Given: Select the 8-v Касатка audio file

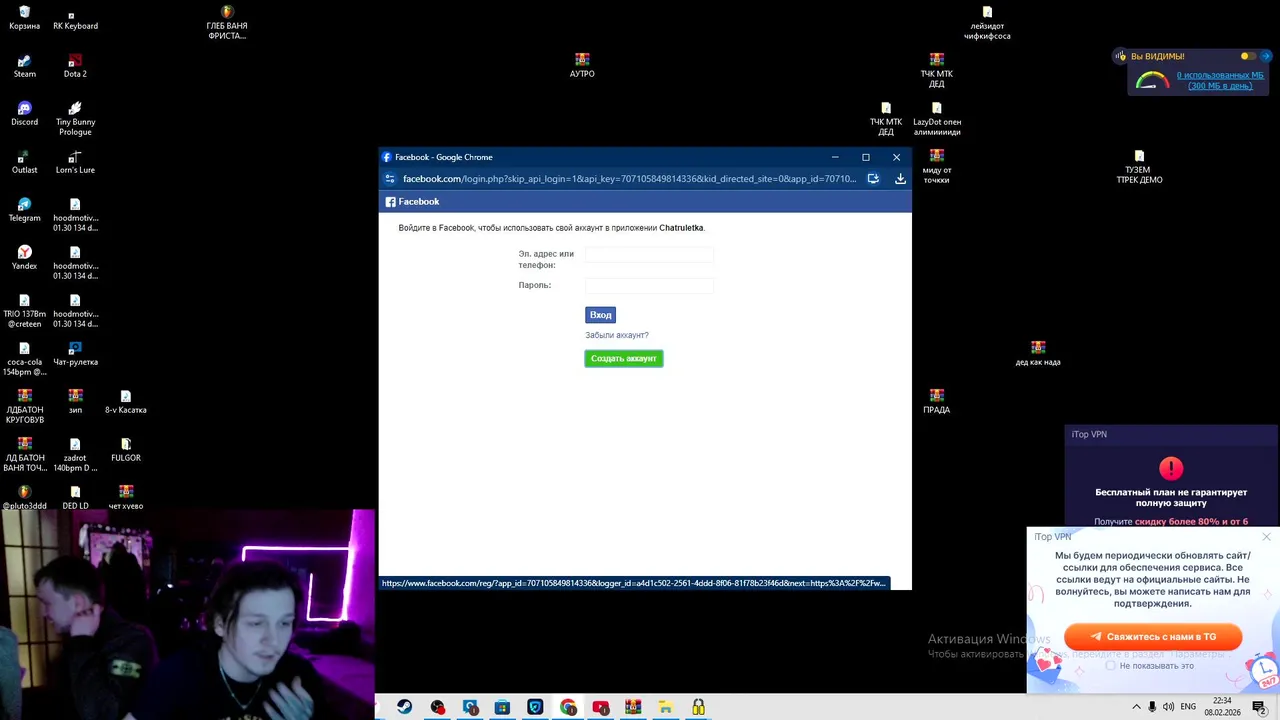Looking at the screenshot, I should pos(126,402).
